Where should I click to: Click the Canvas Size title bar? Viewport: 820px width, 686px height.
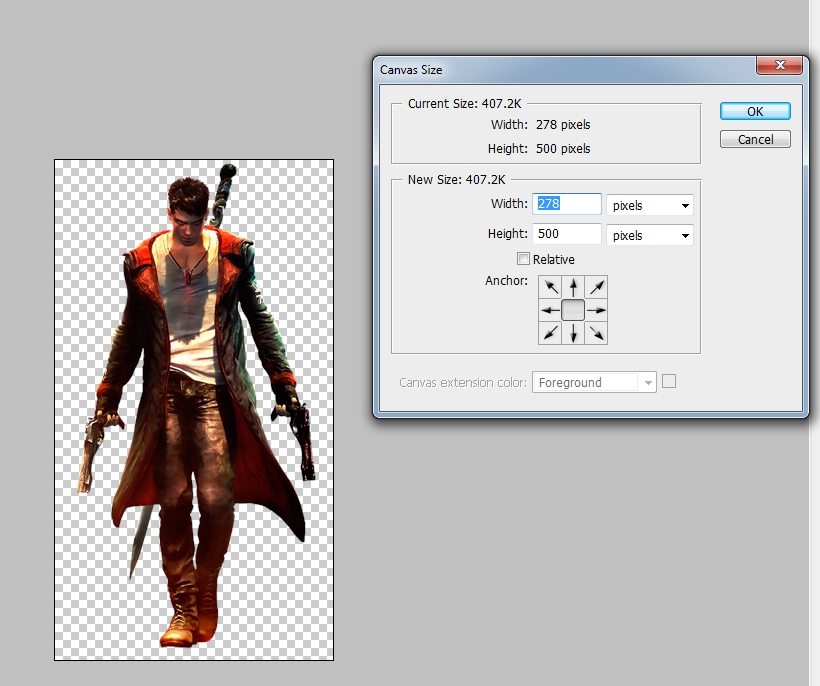(565, 70)
